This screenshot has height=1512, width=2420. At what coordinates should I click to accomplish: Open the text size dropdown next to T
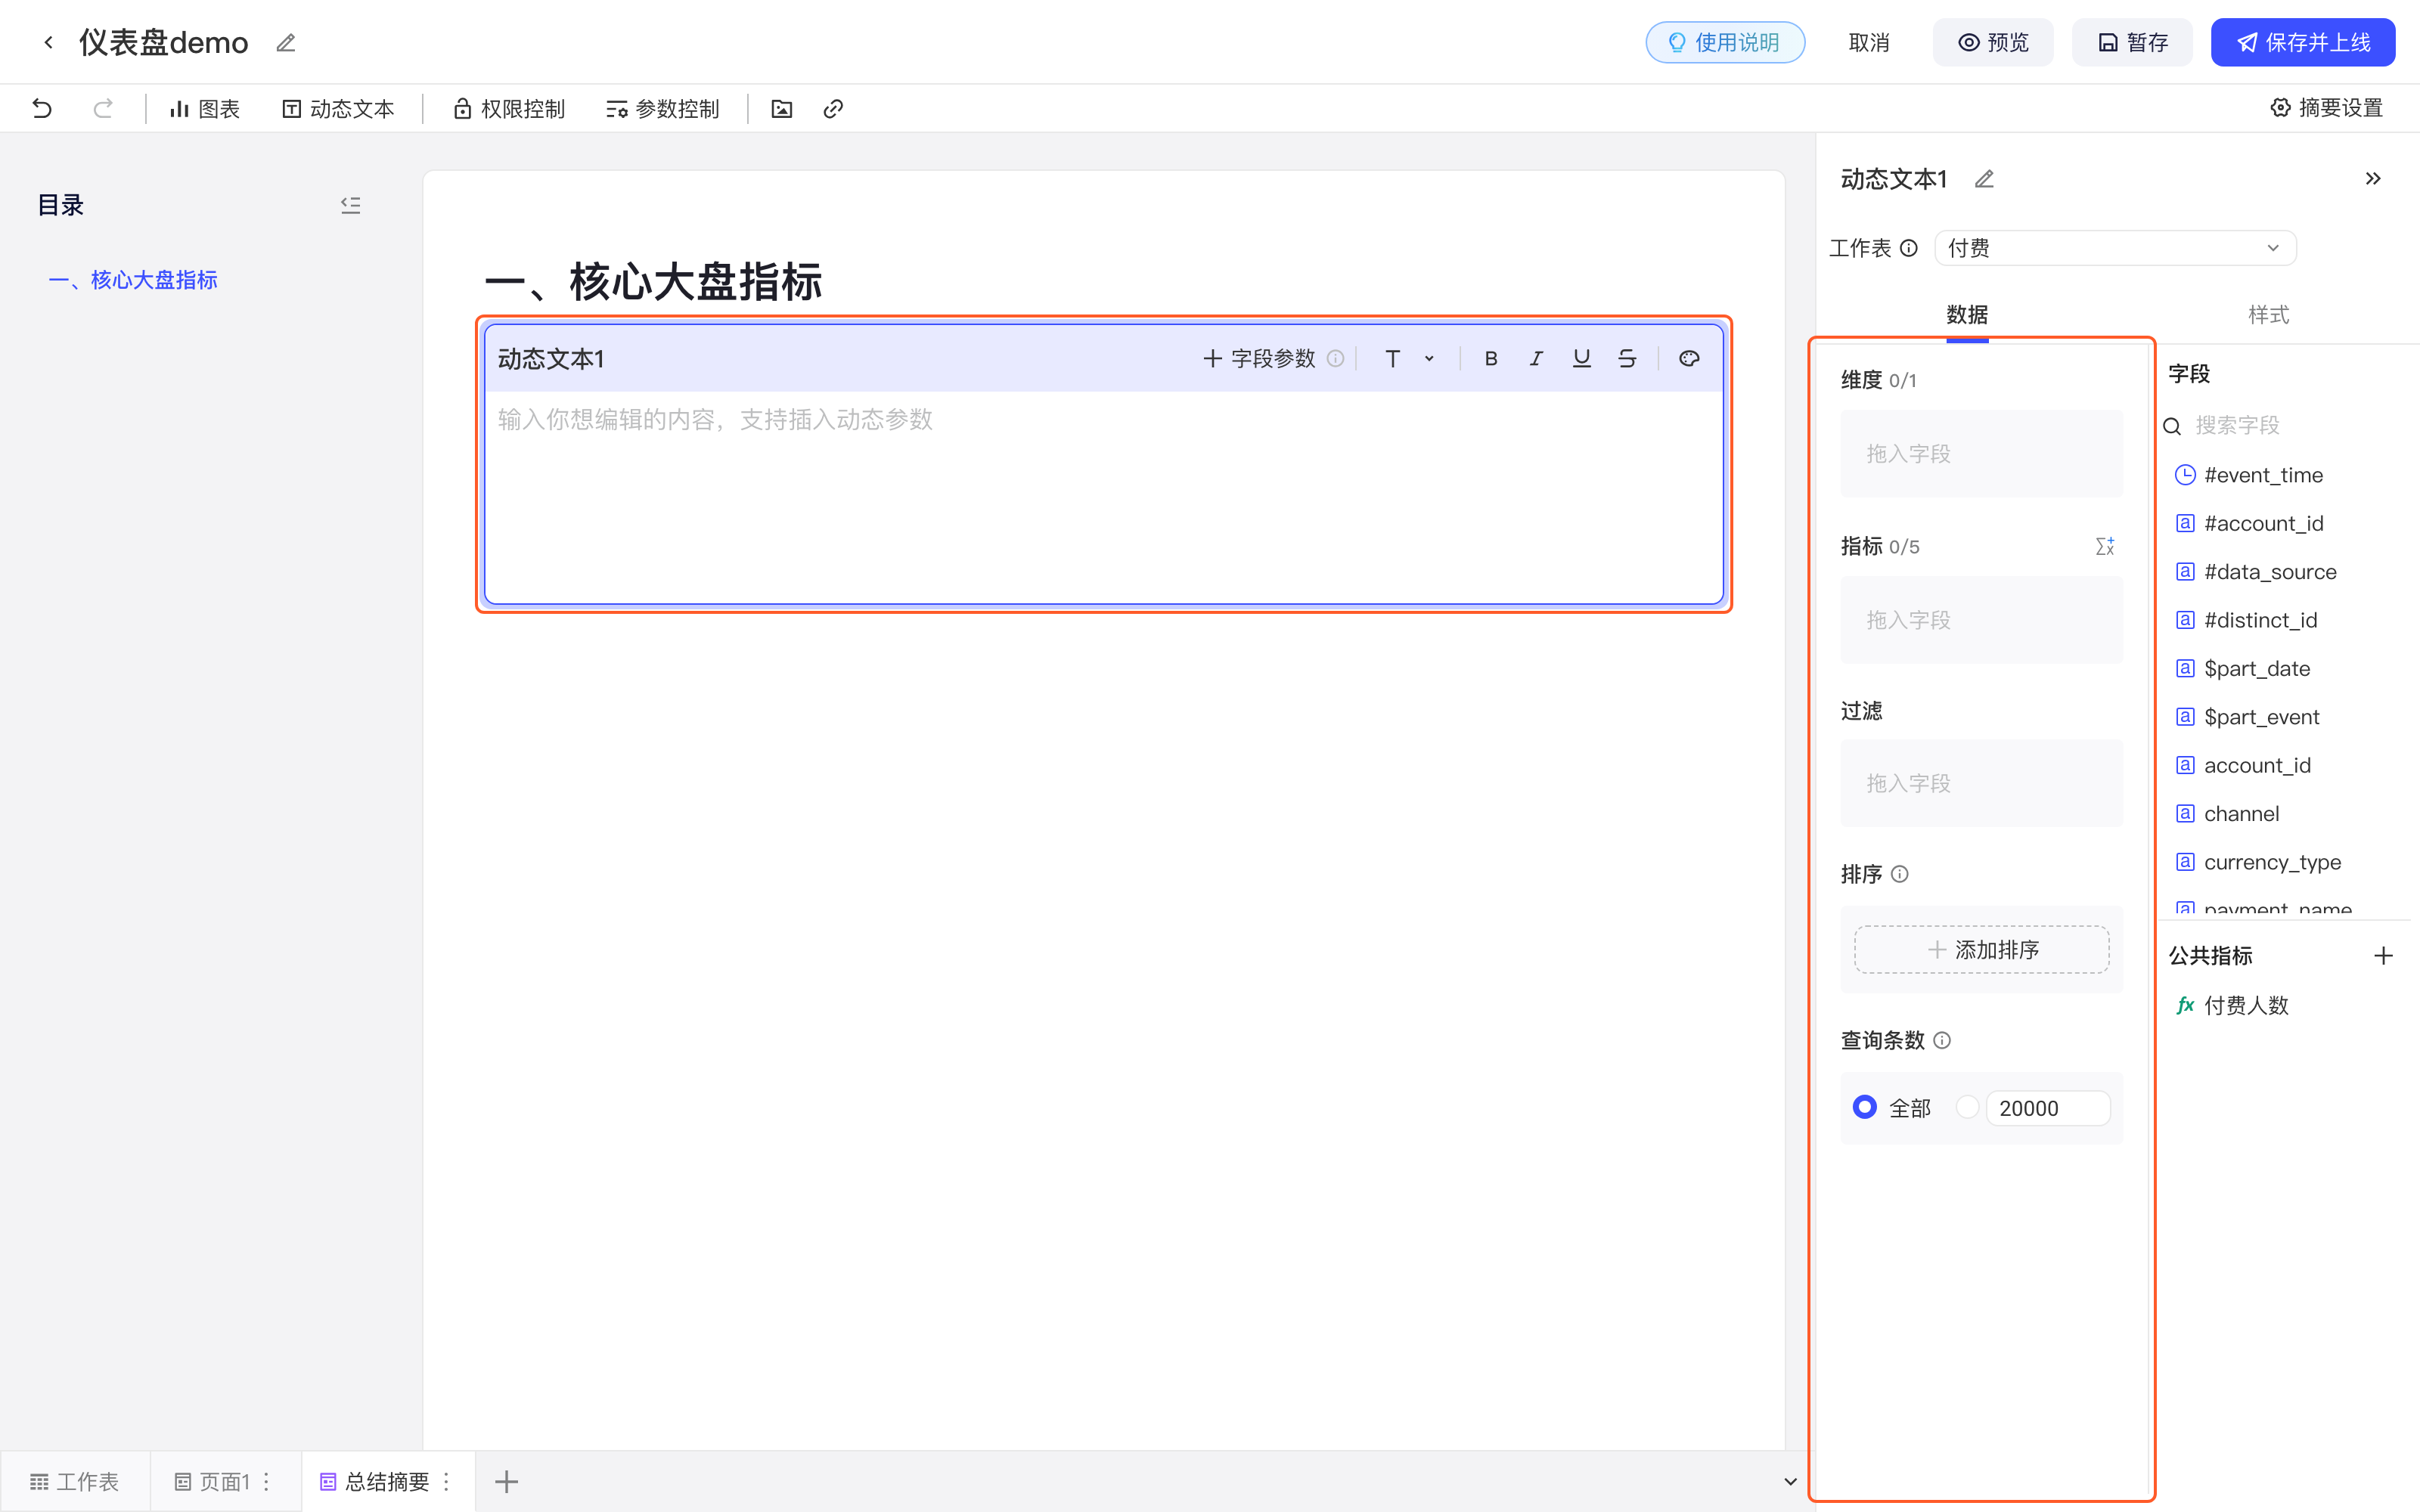[x=1429, y=359]
